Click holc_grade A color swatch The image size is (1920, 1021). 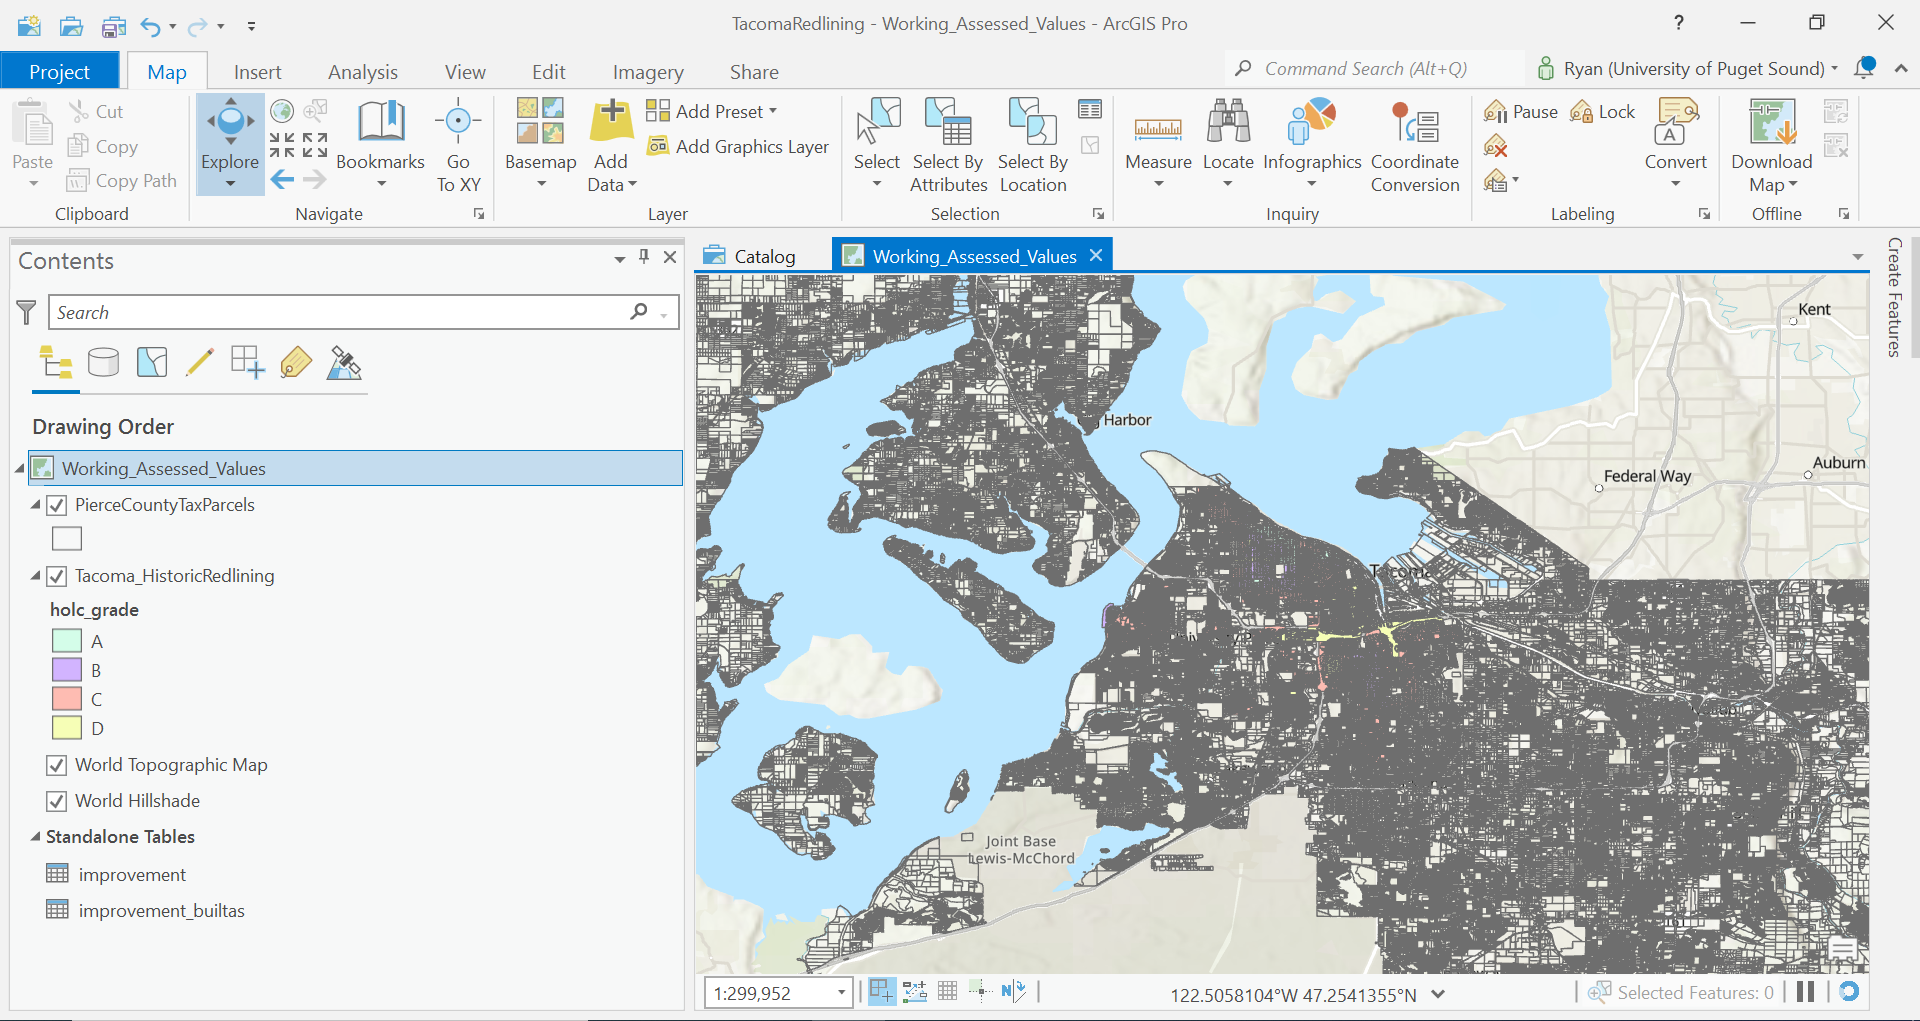click(x=67, y=641)
